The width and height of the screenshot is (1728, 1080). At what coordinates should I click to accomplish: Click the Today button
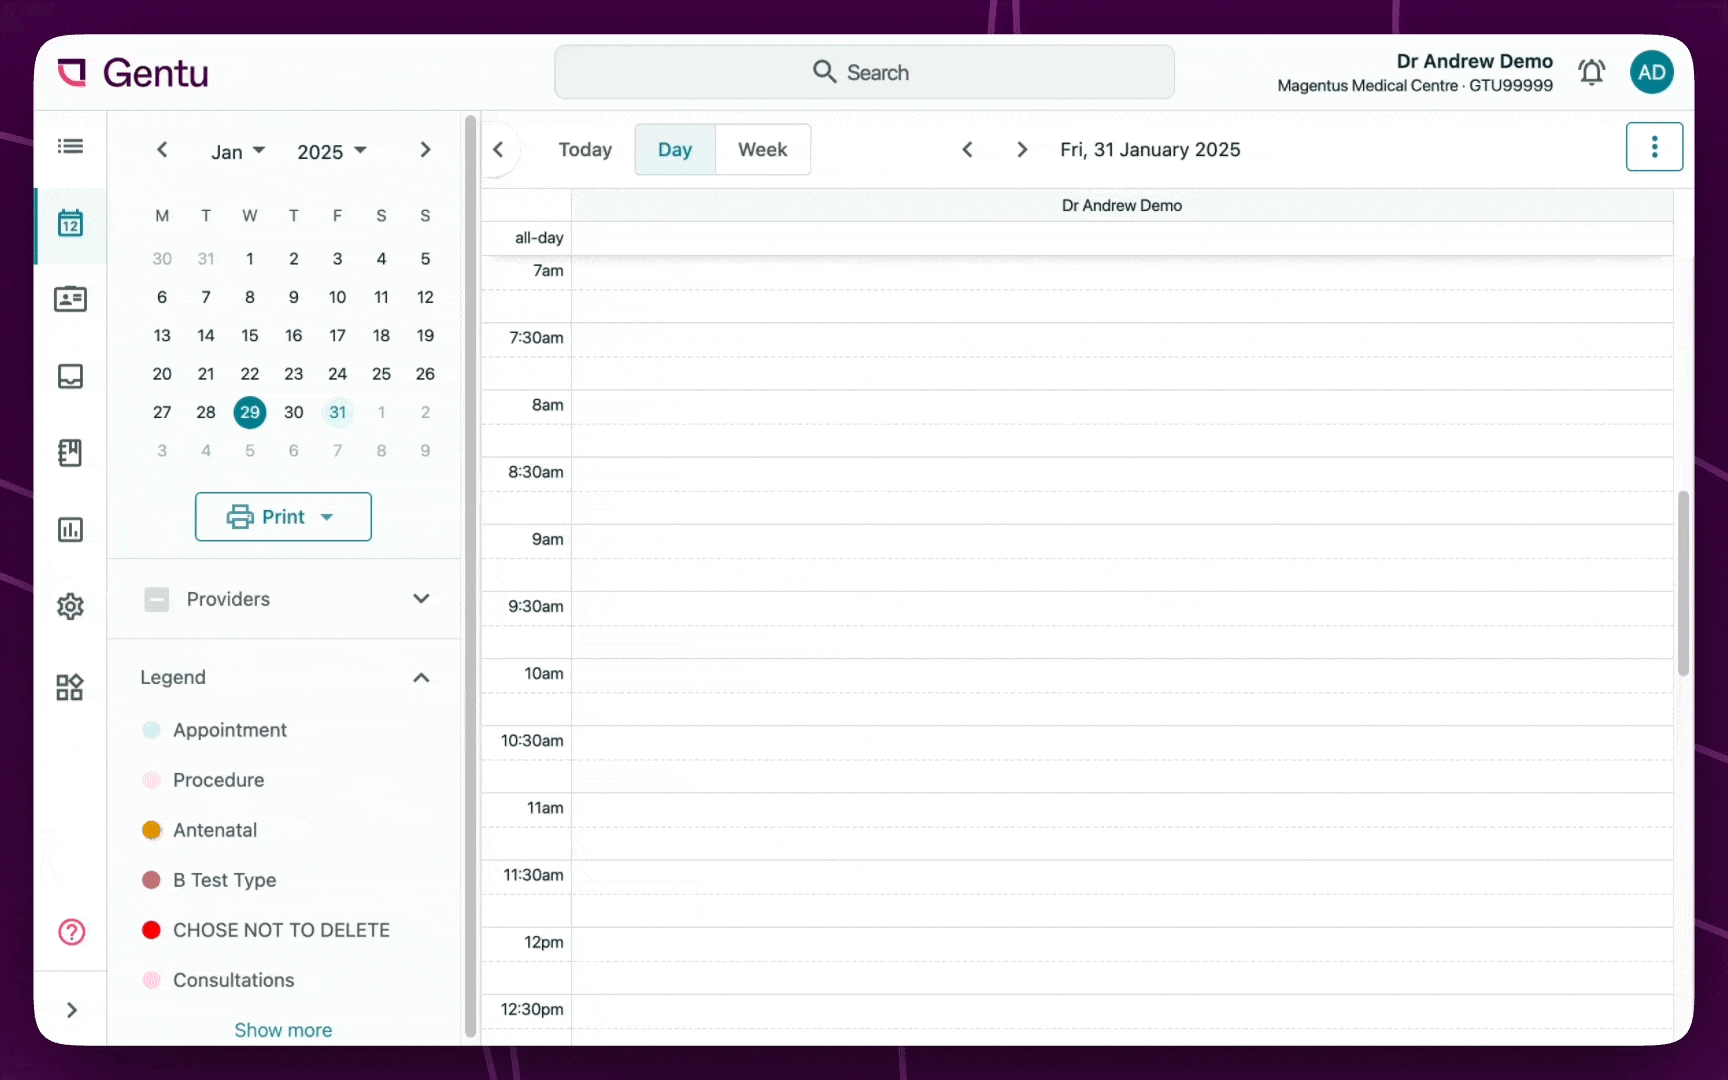[x=585, y=150]
